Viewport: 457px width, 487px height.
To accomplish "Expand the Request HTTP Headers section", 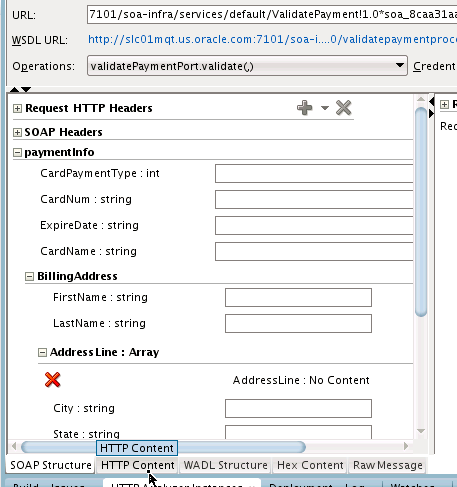I will click(17, 108).
